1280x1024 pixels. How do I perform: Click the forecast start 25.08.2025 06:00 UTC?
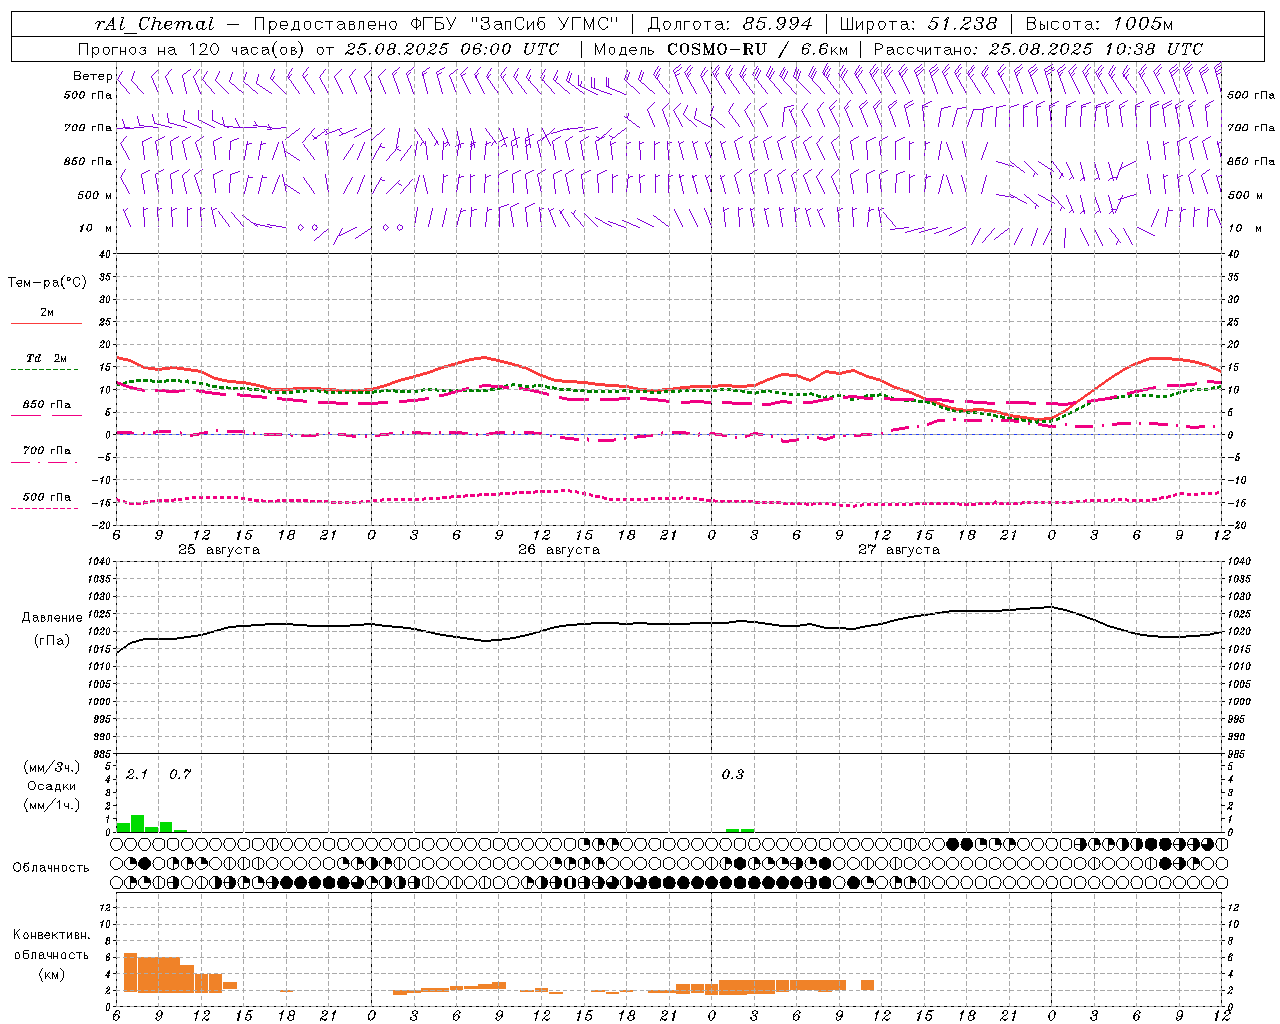(452, 49)
